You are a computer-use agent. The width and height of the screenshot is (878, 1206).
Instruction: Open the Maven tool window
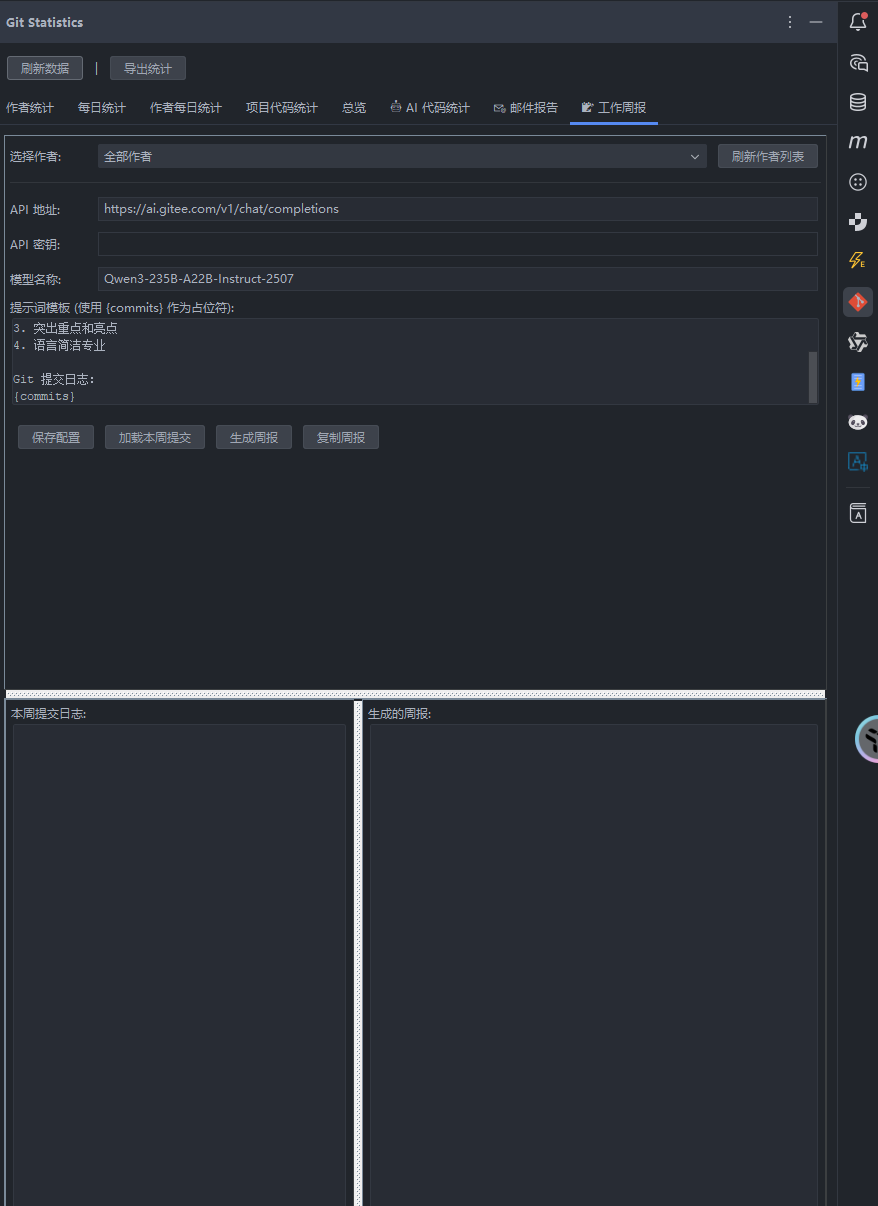(857, 142)
